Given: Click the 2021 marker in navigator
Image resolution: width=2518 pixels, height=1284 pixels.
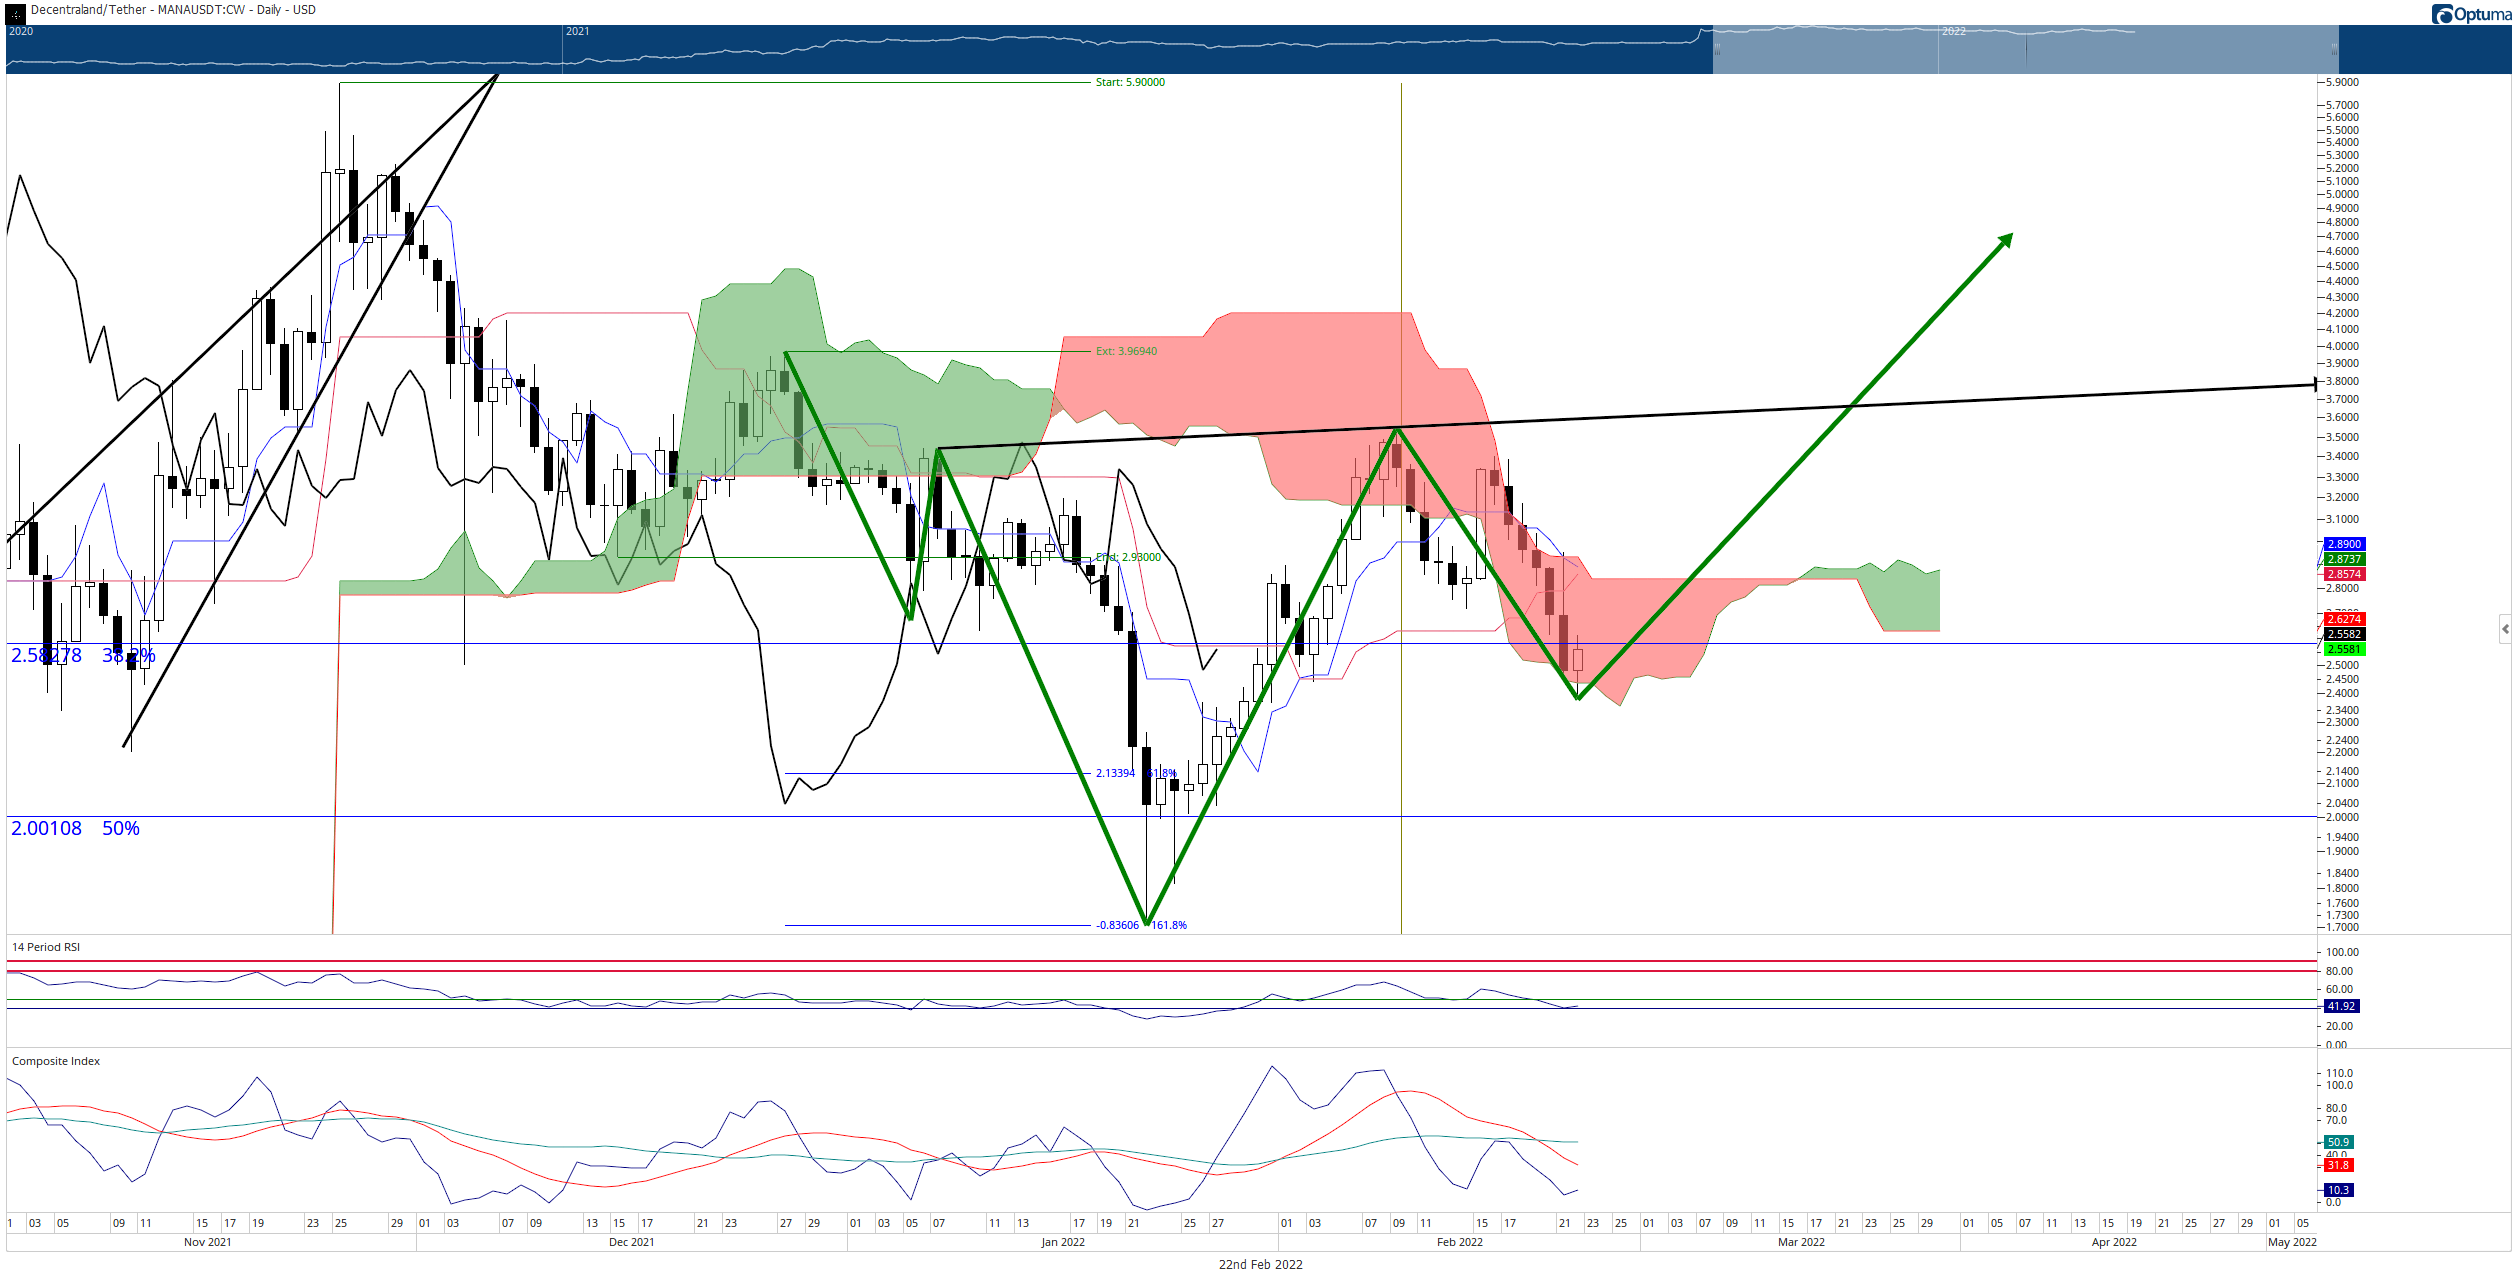Looking at the screenshot, I should (577, 32).
